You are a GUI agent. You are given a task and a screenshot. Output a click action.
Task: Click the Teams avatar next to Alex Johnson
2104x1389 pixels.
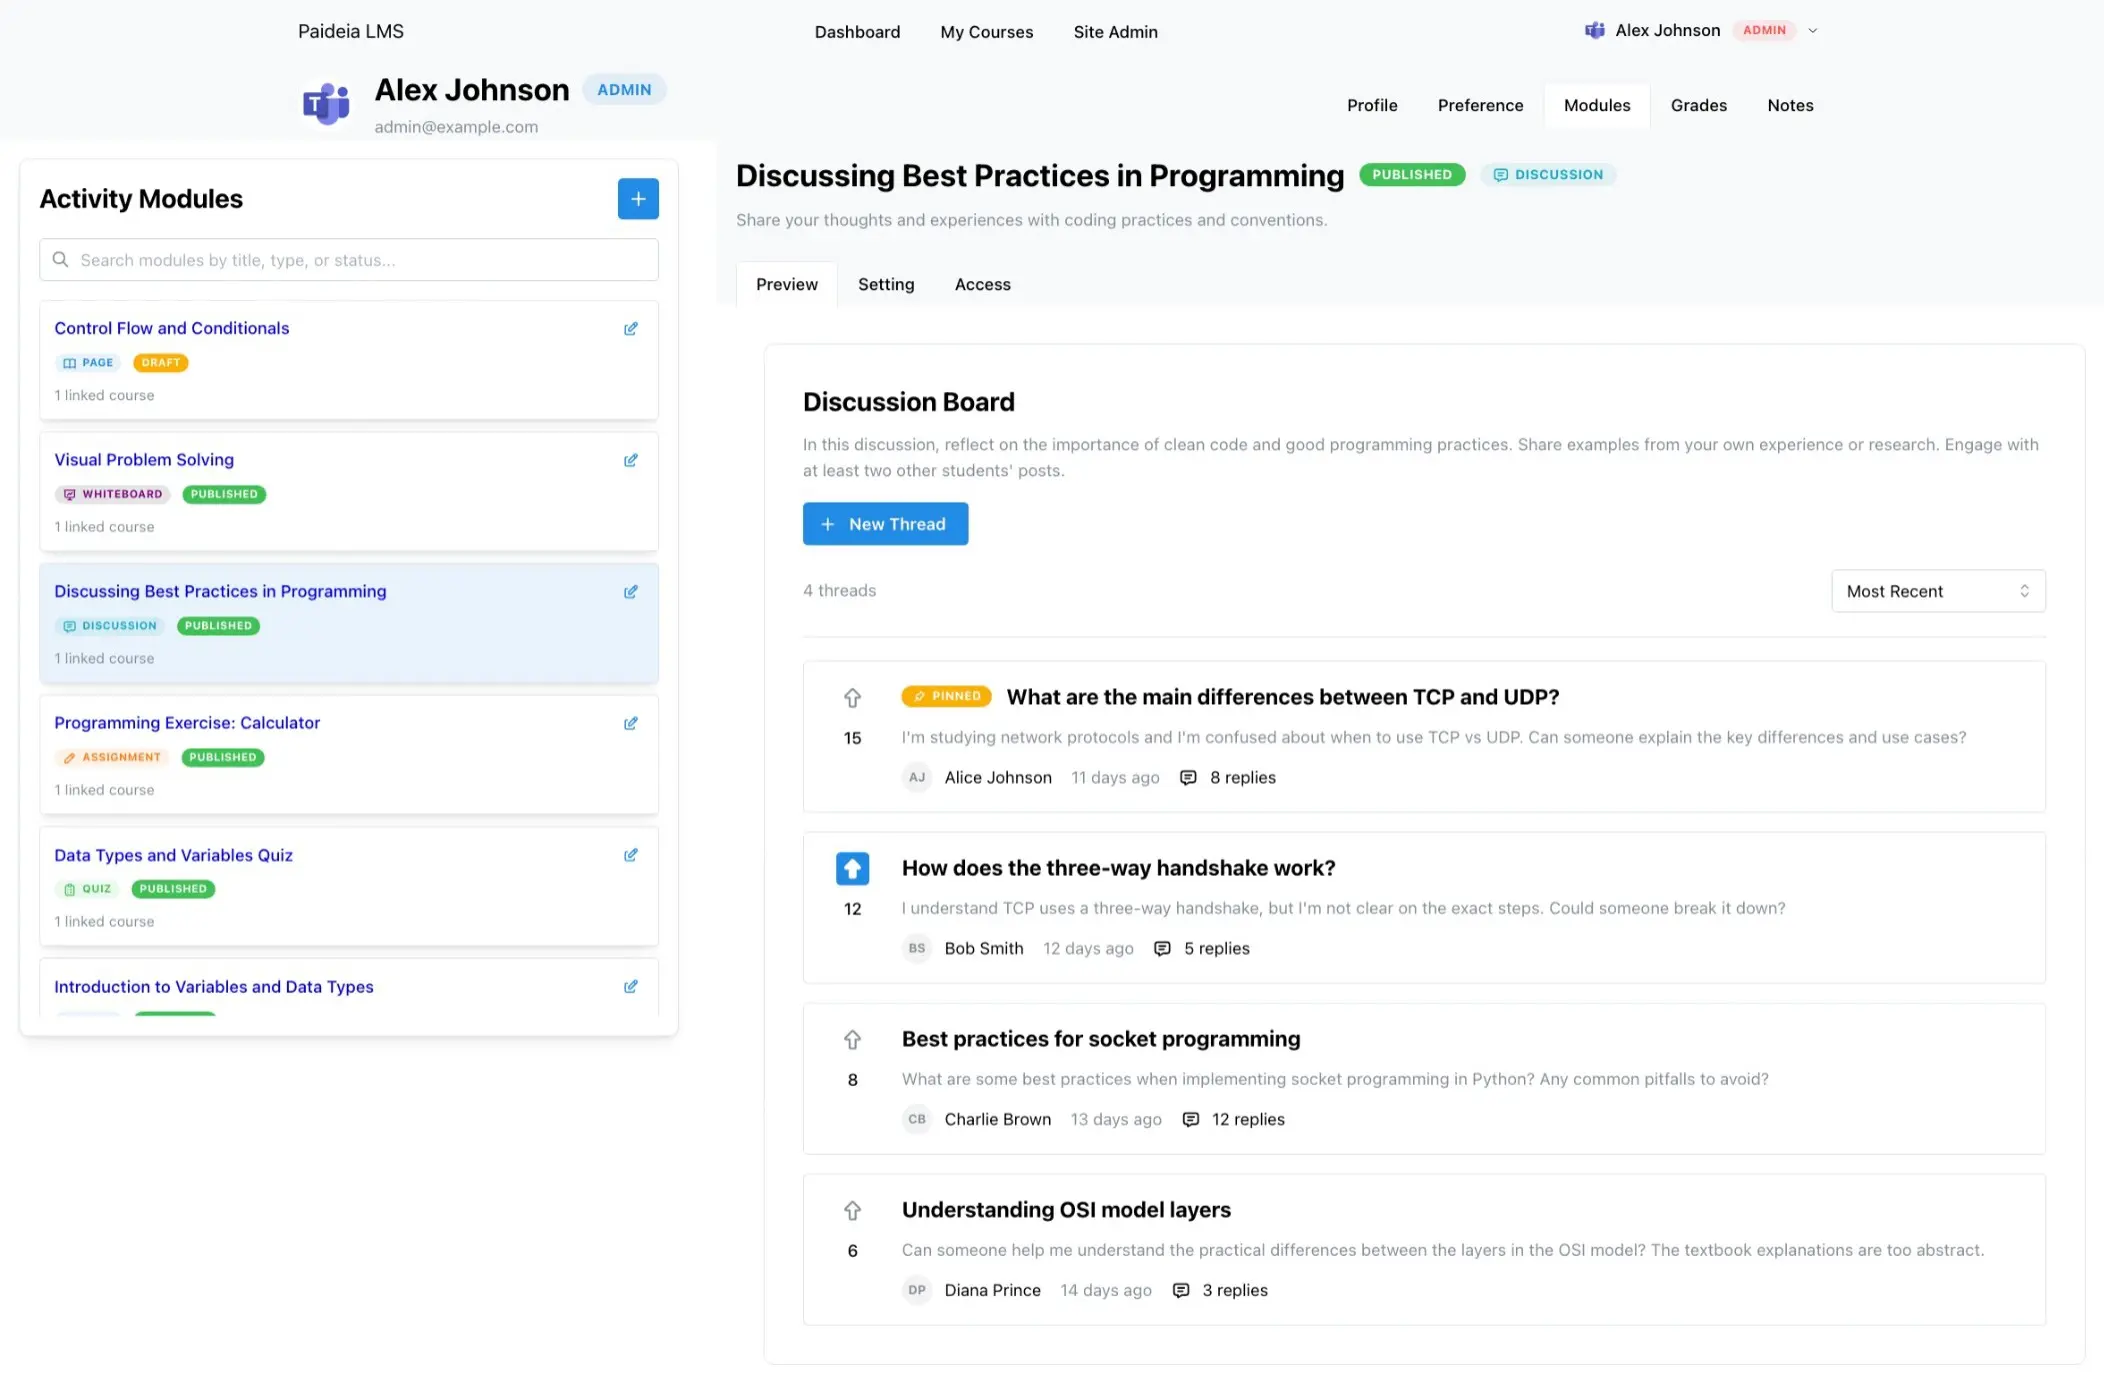pyautogui.click(x=327, y=103)
